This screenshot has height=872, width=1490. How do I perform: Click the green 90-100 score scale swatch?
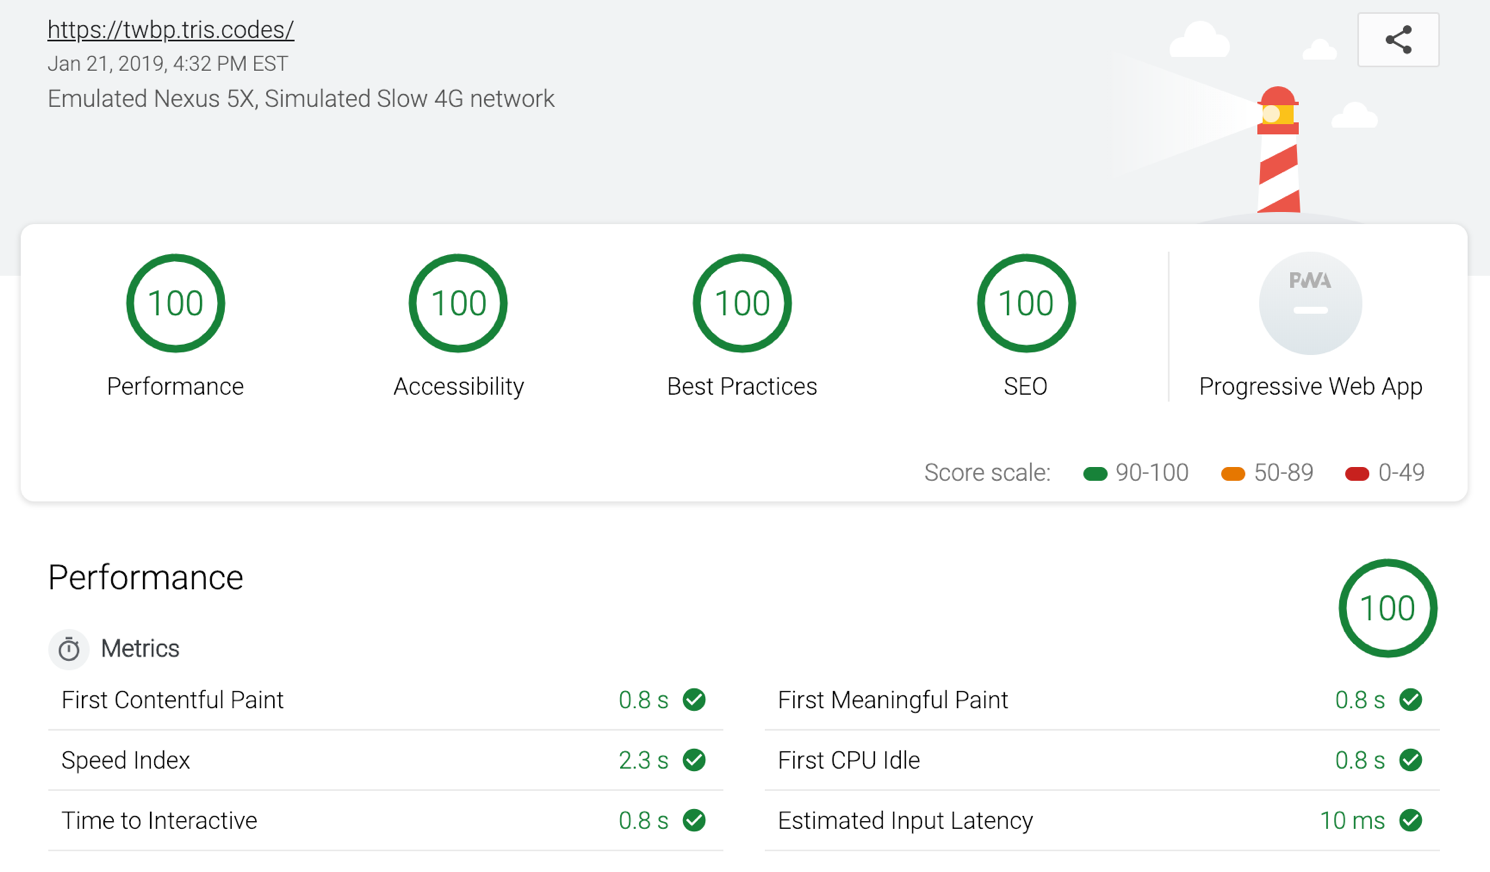tap(1095, 473)
